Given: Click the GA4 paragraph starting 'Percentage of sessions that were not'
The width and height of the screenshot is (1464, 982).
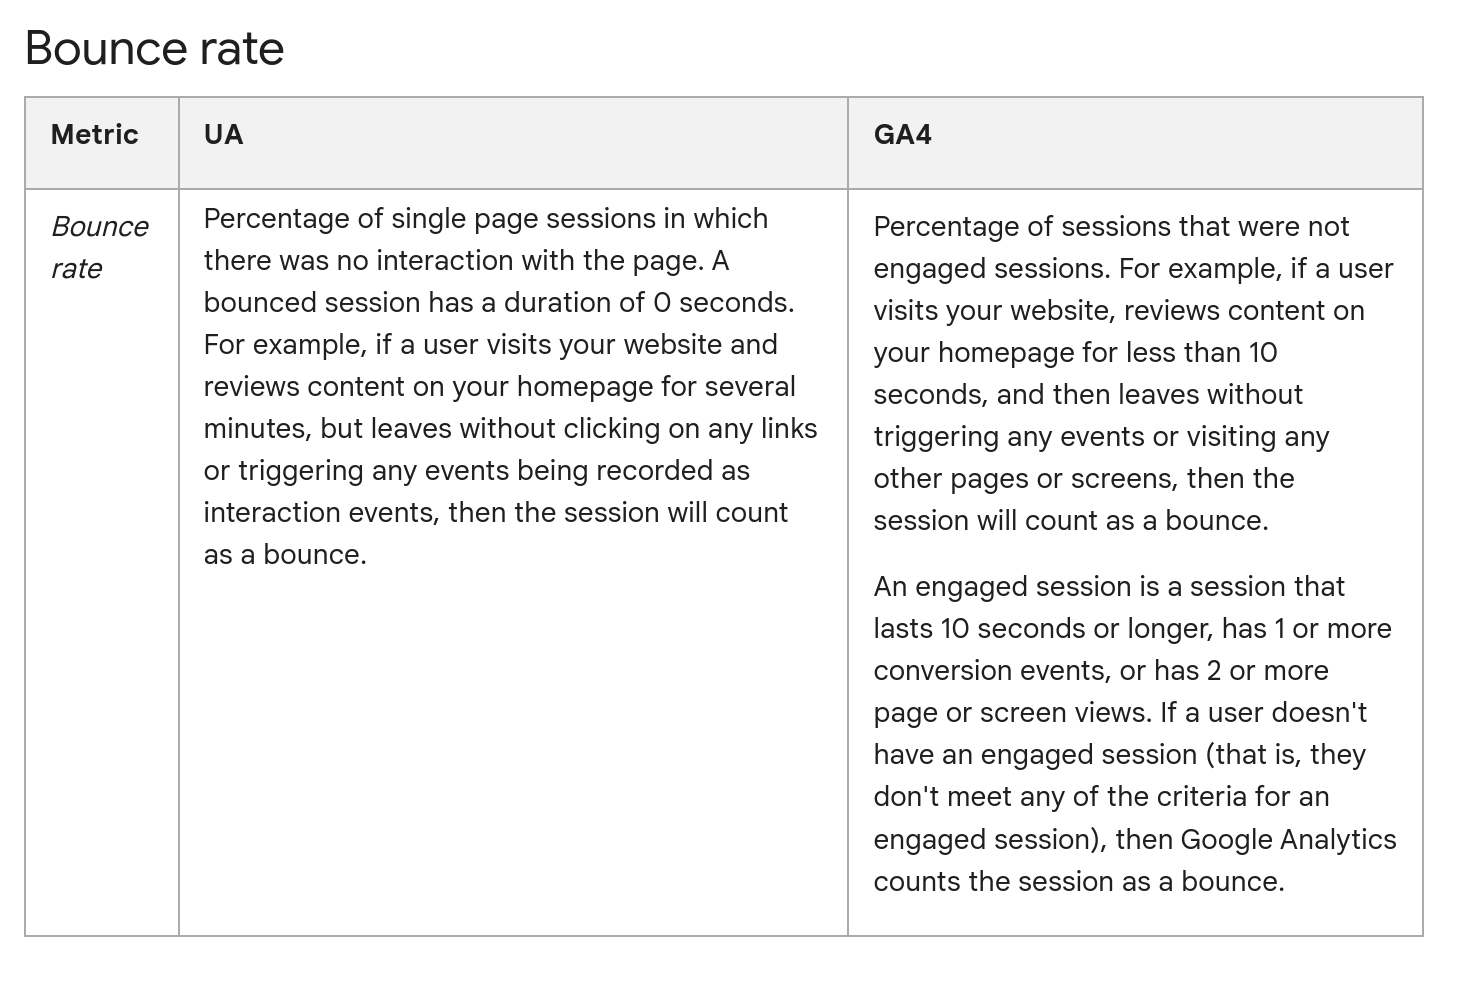Looking at the screenshot, I should 1133,373.
